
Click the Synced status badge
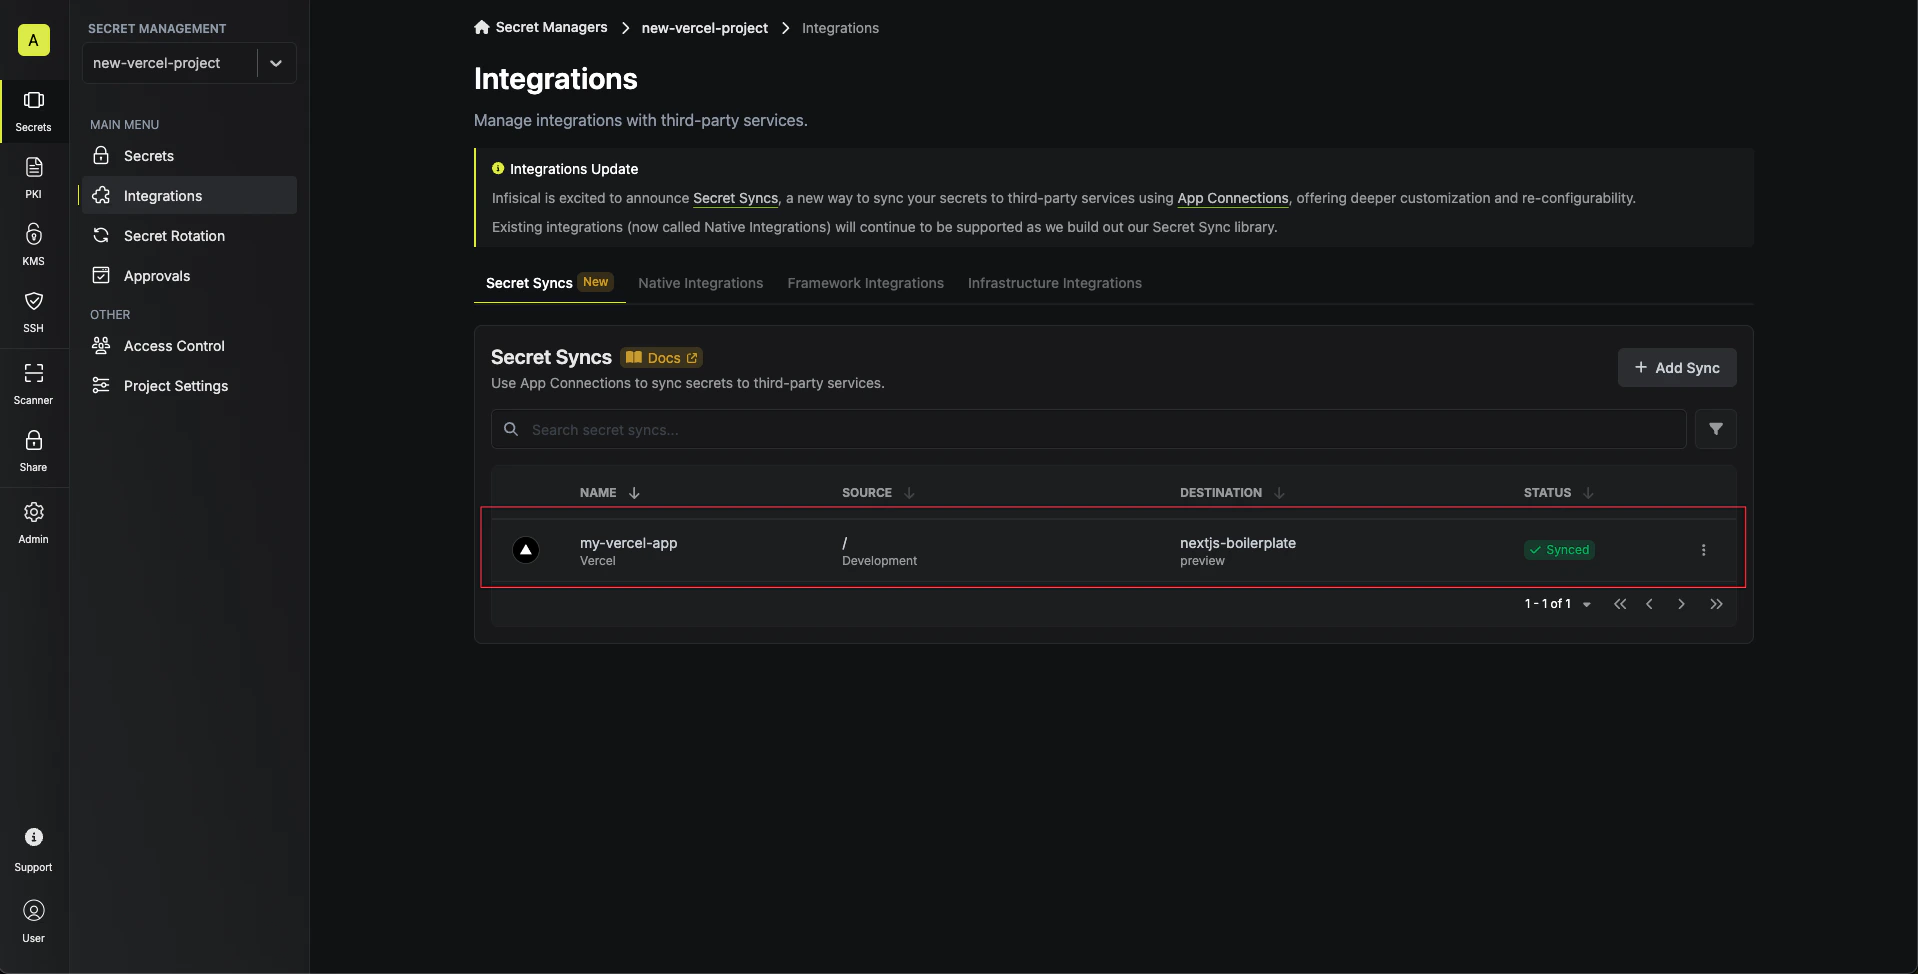(1559, 550)
